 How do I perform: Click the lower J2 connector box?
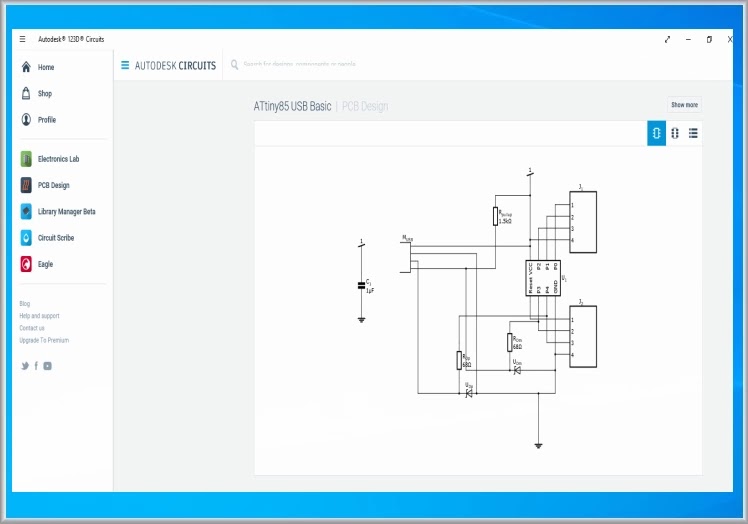(x=583, y=336)
